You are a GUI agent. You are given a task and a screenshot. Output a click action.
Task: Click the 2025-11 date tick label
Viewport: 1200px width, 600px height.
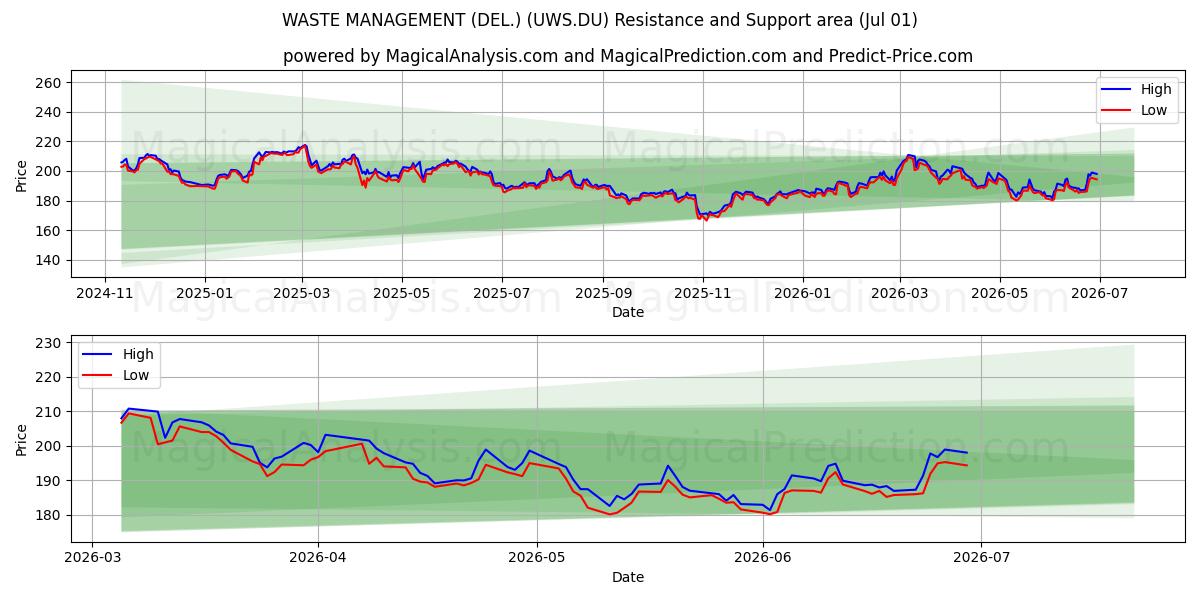tap(703, 294)
